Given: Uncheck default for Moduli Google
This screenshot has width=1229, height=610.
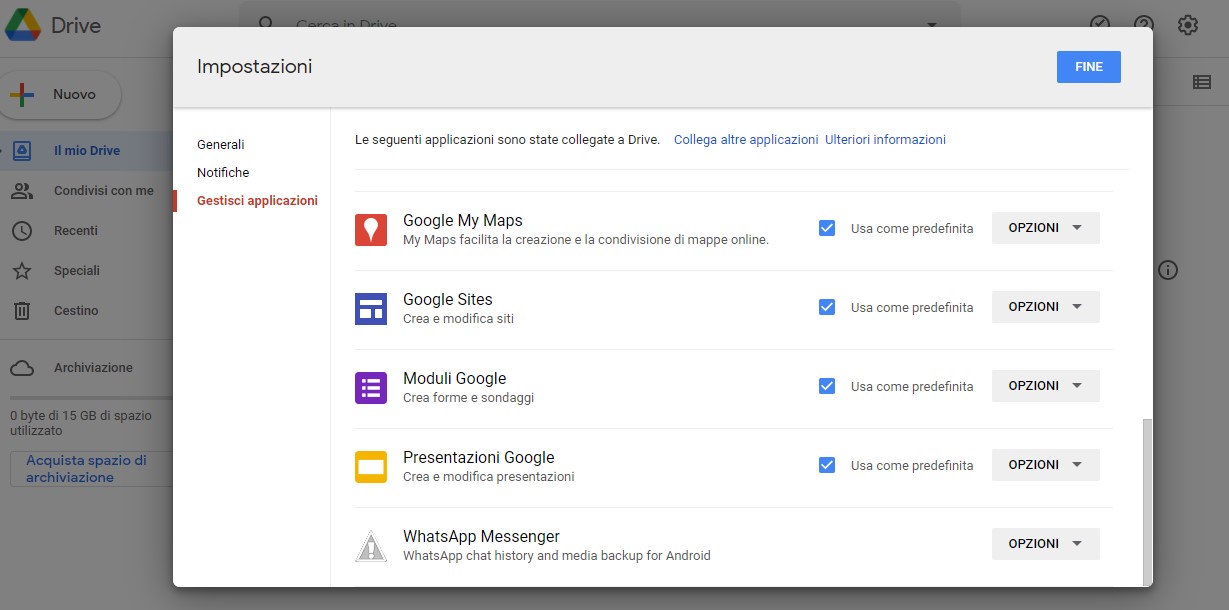Looking at the screenshot, I should pyautogui.click(x=827, y=386).
